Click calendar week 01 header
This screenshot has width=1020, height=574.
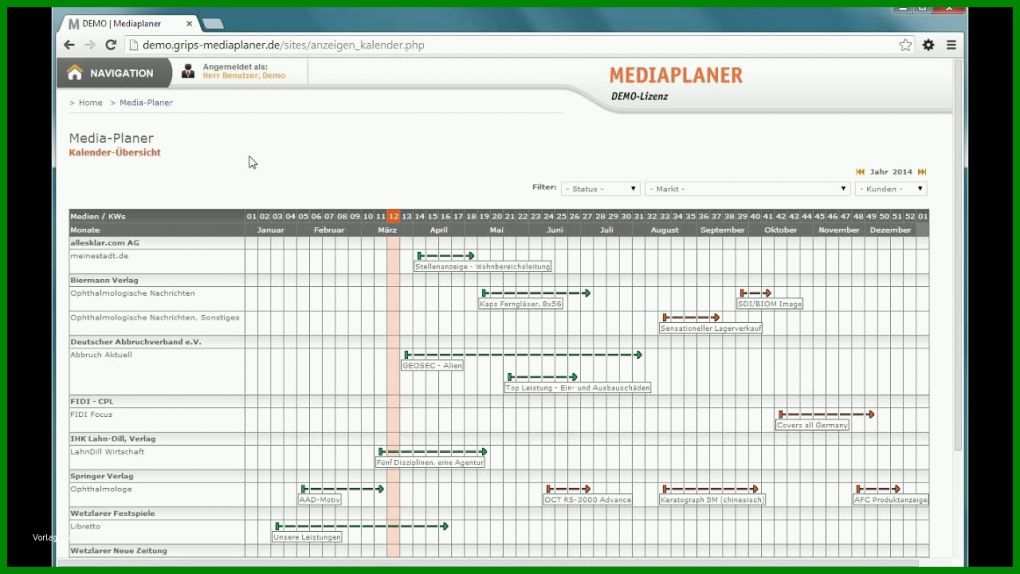[252, 216]
